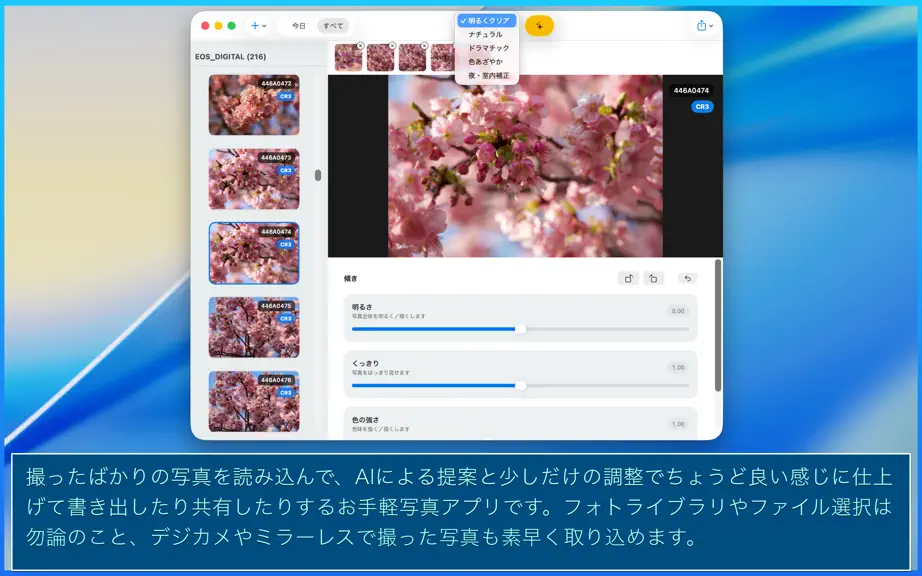This screenshot has height=576, width=922.
Task: Switch to the 今日 tab
Action: pos(299,26)
